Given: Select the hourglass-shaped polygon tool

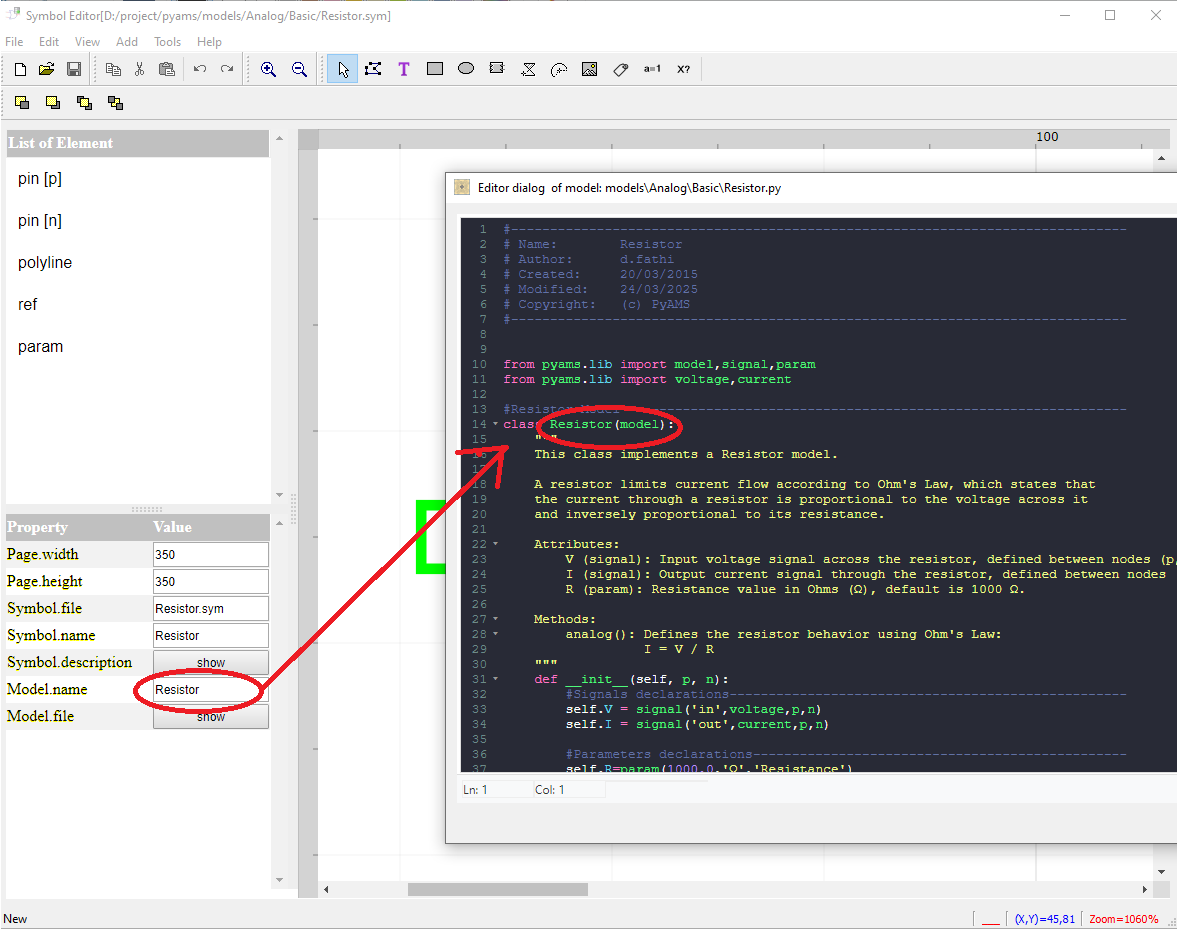Looking at the screenshot, I should 528,70.
